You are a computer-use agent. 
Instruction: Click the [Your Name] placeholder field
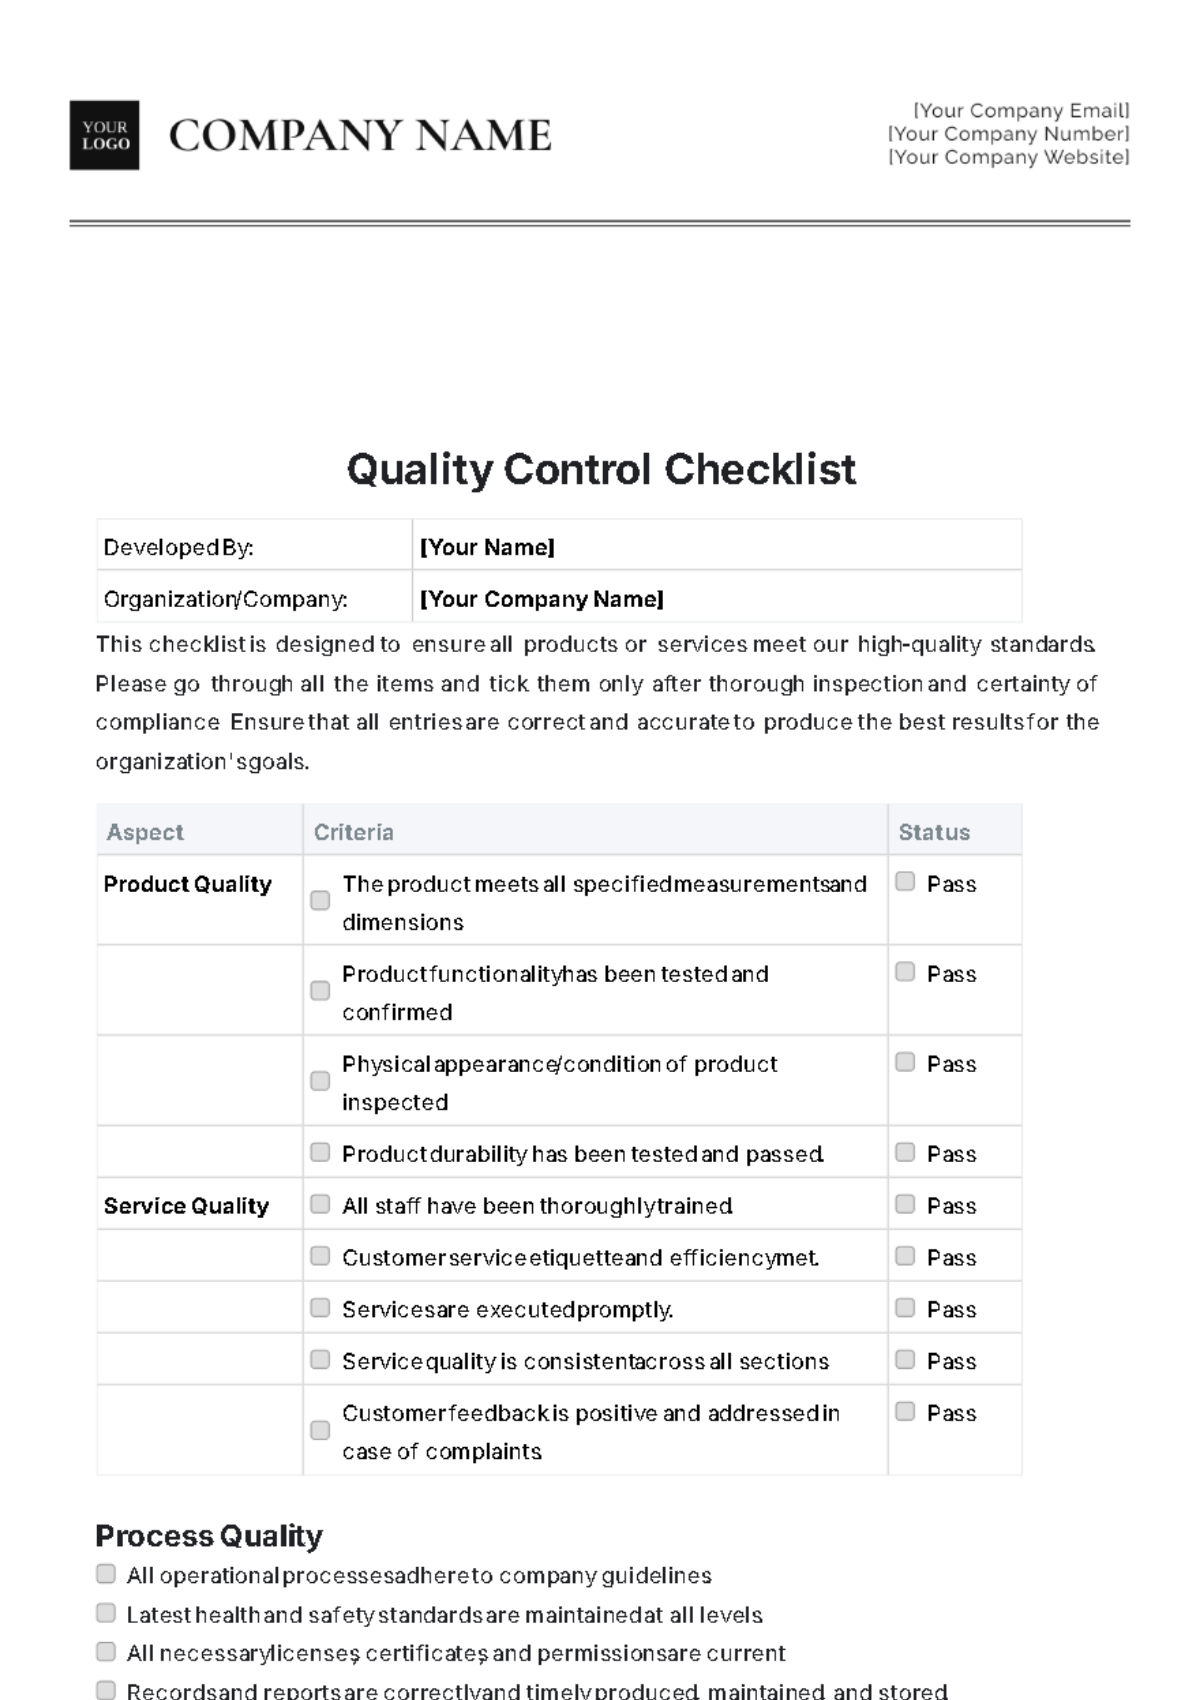click(717, 546)
